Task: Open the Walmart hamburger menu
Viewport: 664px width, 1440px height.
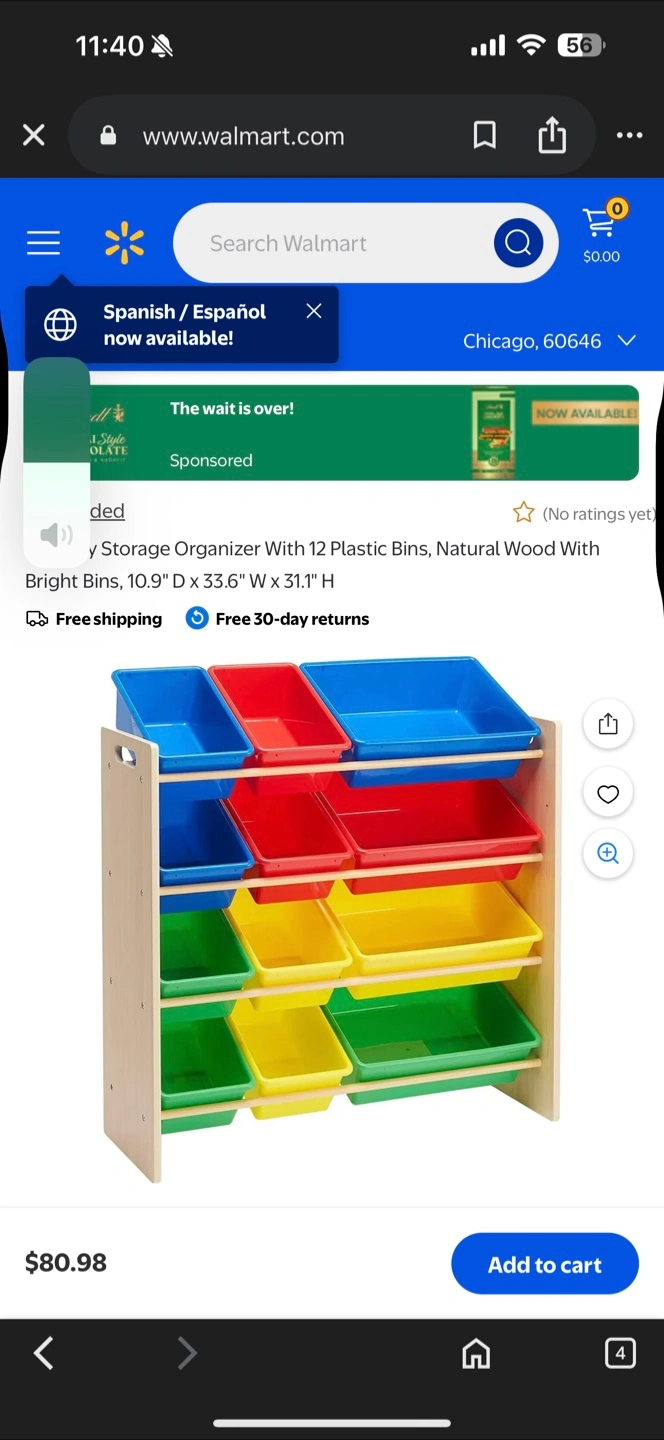Action: coord(43,243)
